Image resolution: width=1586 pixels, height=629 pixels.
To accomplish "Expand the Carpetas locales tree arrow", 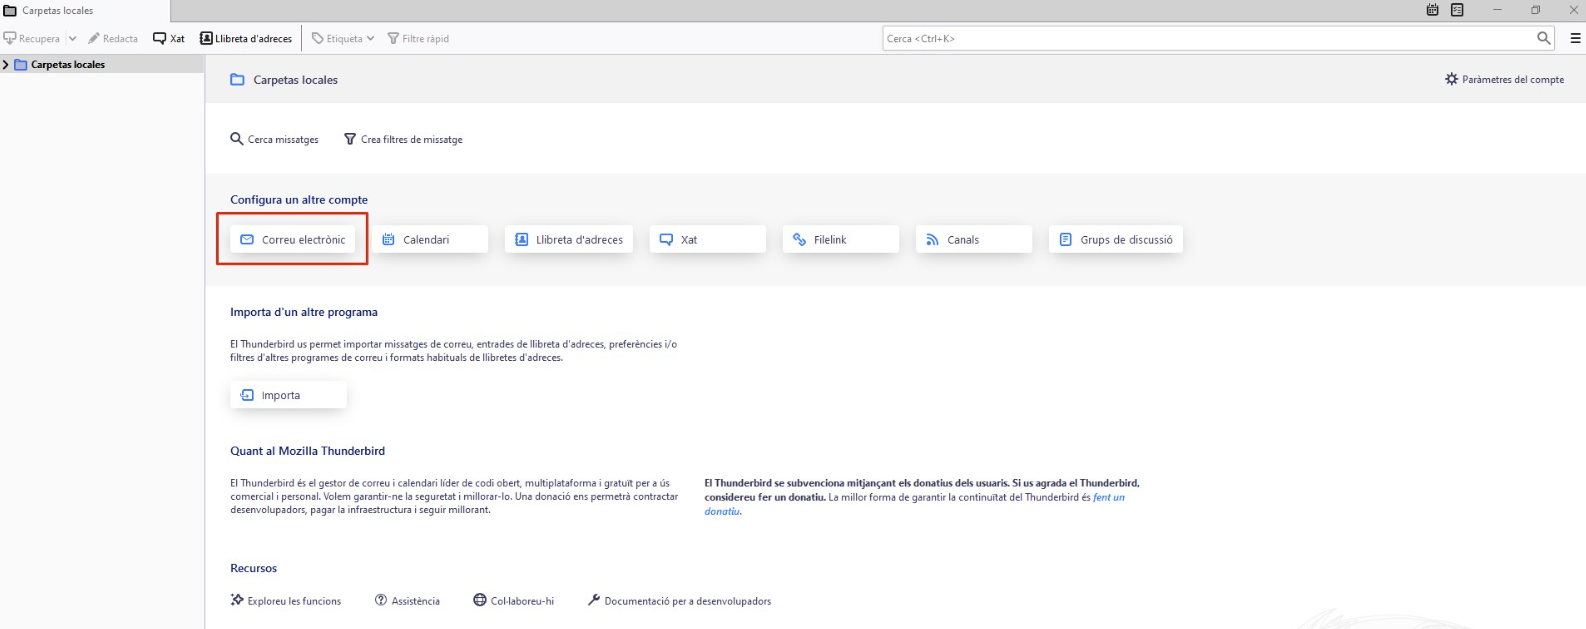I will click(x=6, y=65).
